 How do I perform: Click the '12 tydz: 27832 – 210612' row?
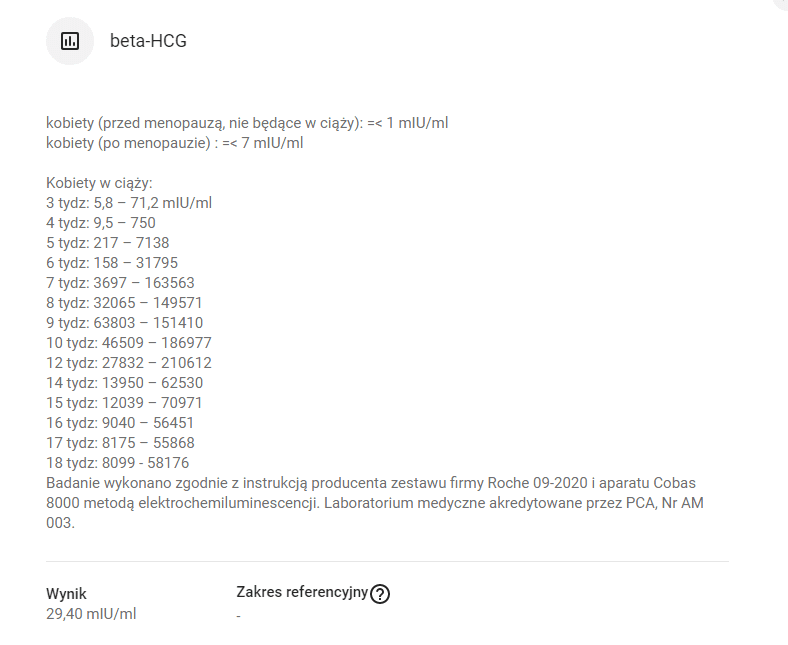pyautogui.click(x=129, y=363)
